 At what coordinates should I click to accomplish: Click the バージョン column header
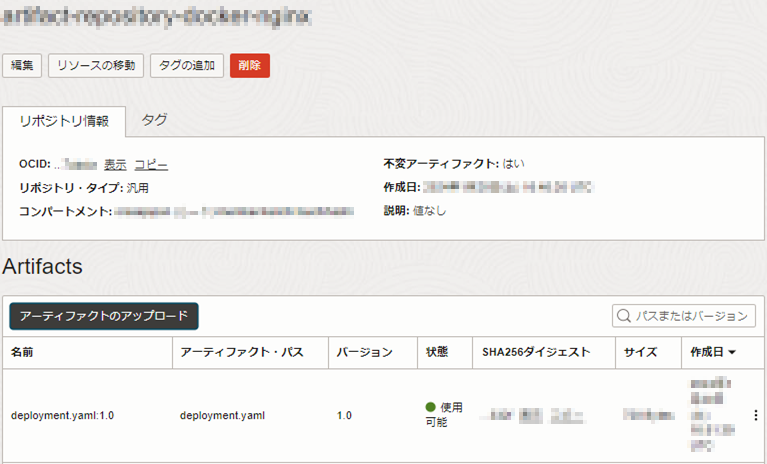tap(364, 352)
